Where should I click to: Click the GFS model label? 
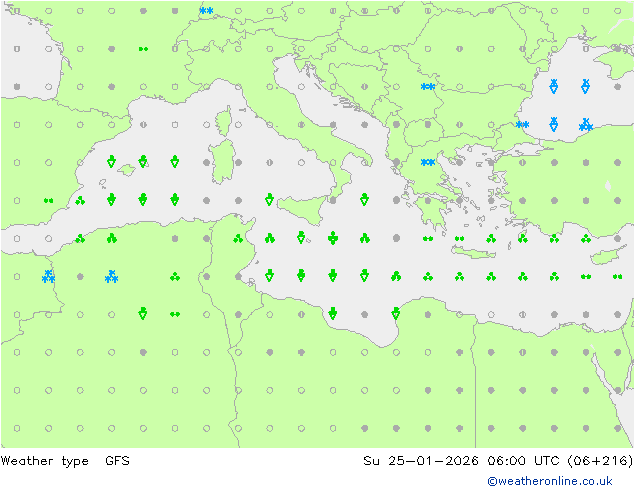[x=117, y=461]
